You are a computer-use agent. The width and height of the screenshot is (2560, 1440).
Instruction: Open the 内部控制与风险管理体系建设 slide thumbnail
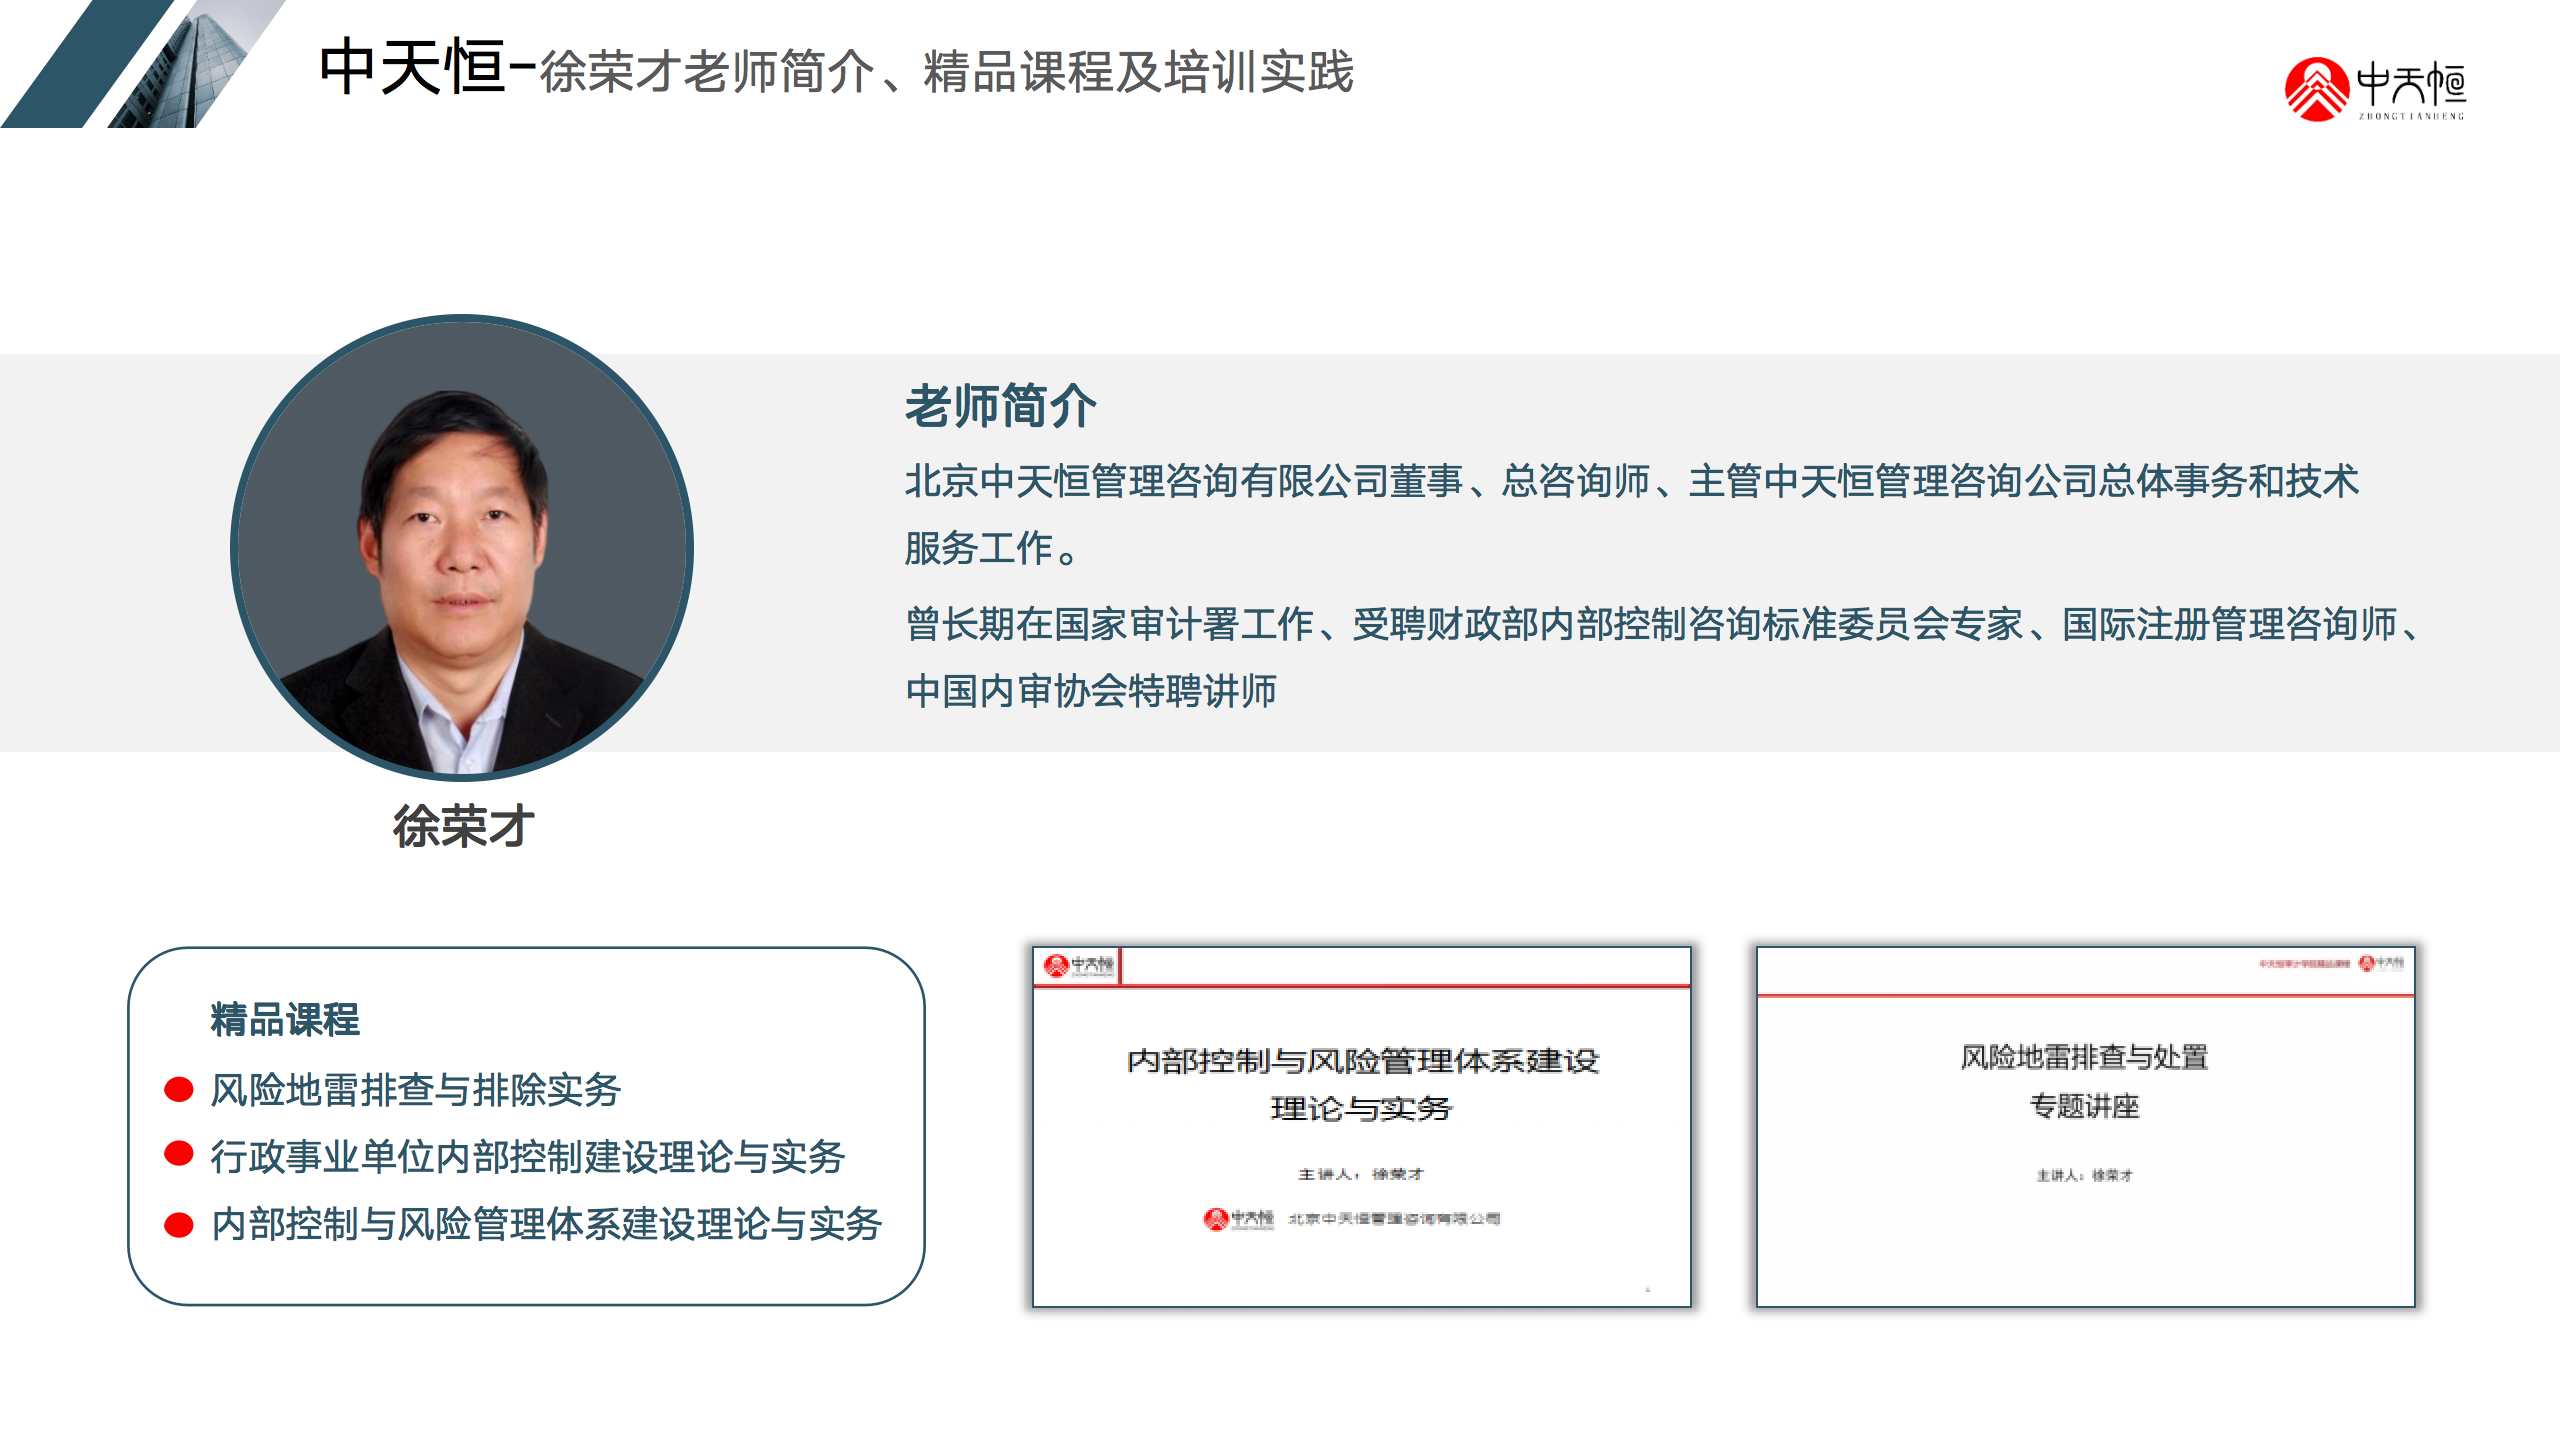click(x=1361, y=1127)
